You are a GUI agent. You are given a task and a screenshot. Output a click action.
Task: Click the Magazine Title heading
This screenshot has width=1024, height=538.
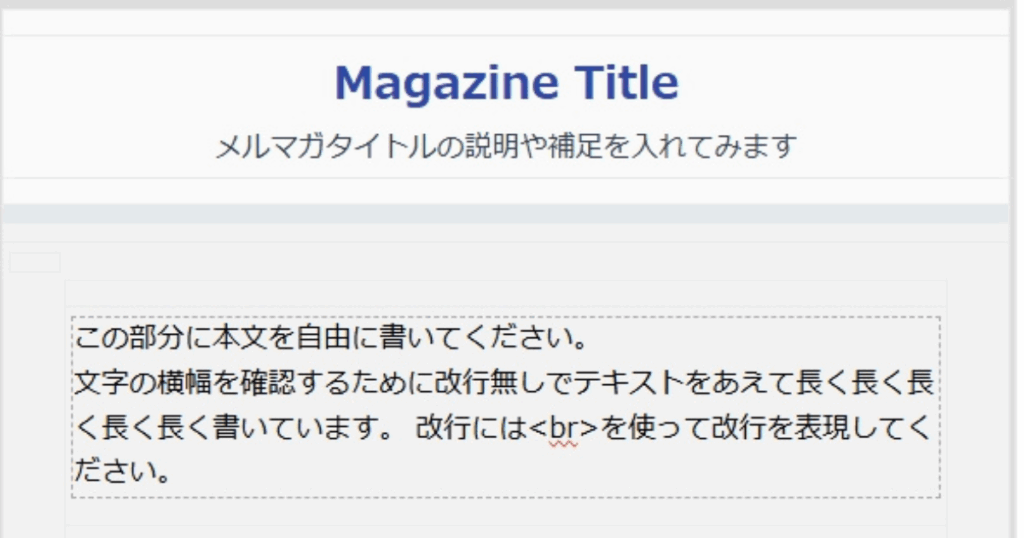click(x=506, y=83)
